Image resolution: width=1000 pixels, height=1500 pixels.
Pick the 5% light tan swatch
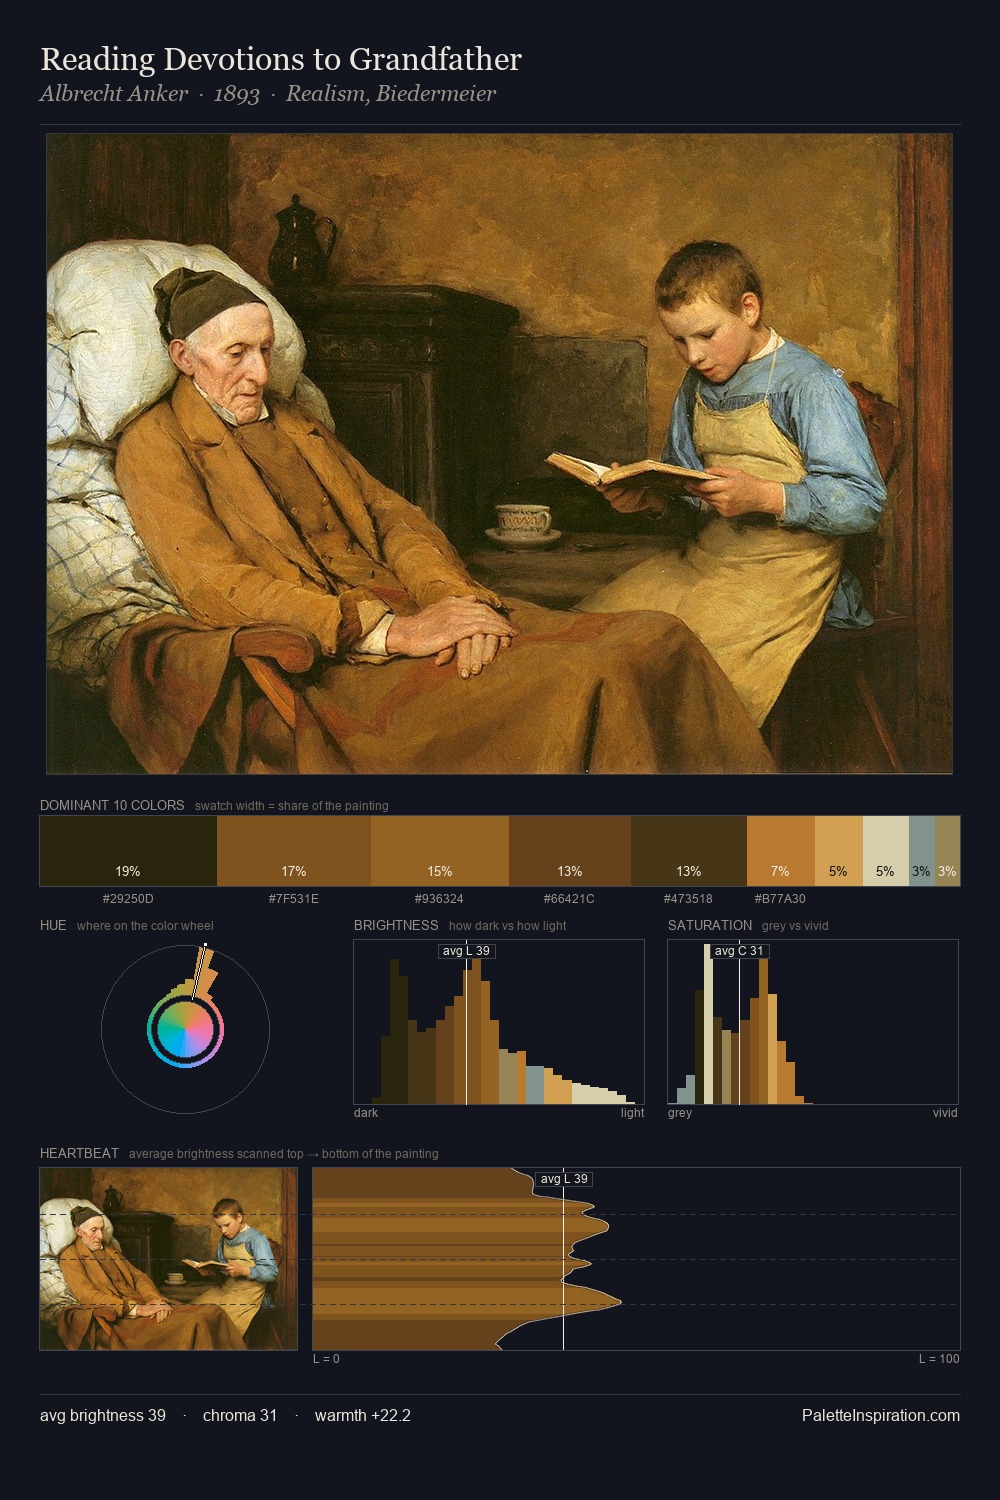838,851
